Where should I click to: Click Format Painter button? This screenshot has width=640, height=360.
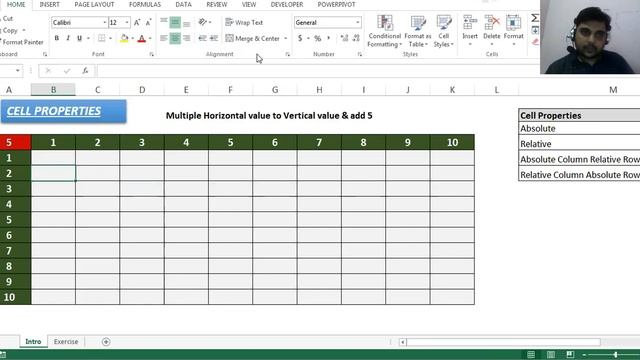[22, 42]
